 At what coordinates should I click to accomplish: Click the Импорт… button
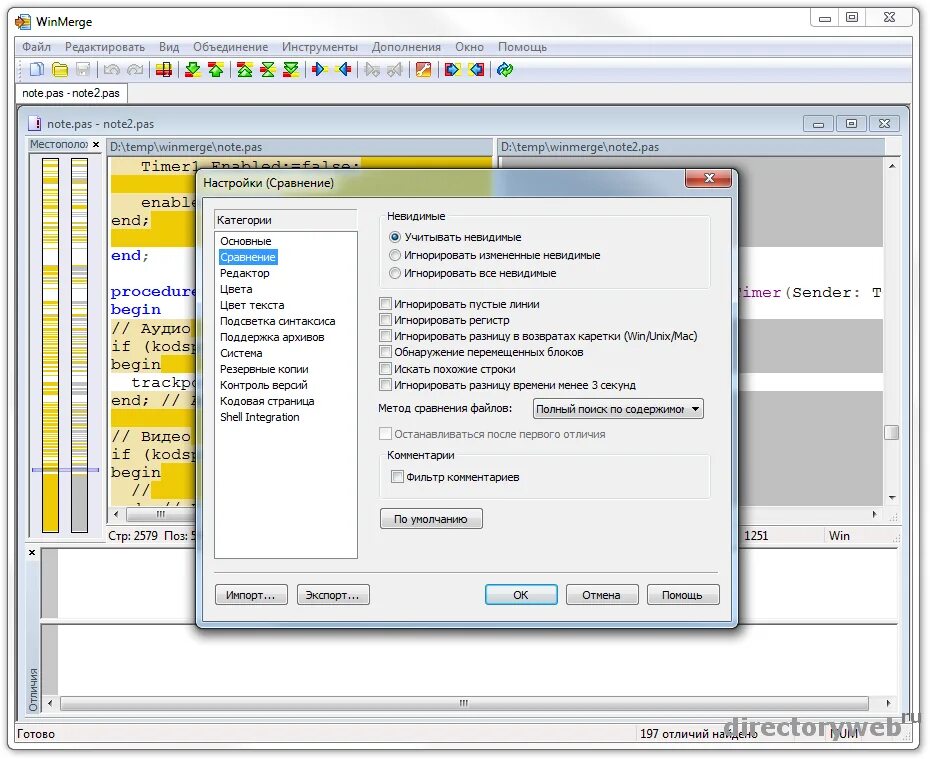point(250,595)
